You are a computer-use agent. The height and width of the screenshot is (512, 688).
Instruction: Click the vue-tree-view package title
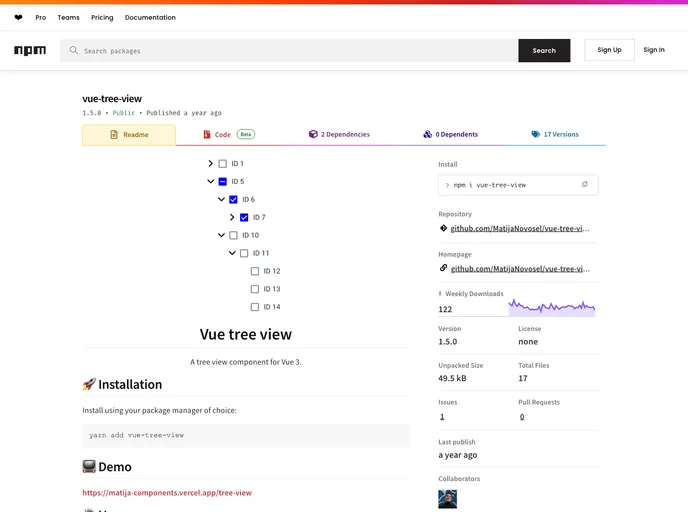coord(112,99)
